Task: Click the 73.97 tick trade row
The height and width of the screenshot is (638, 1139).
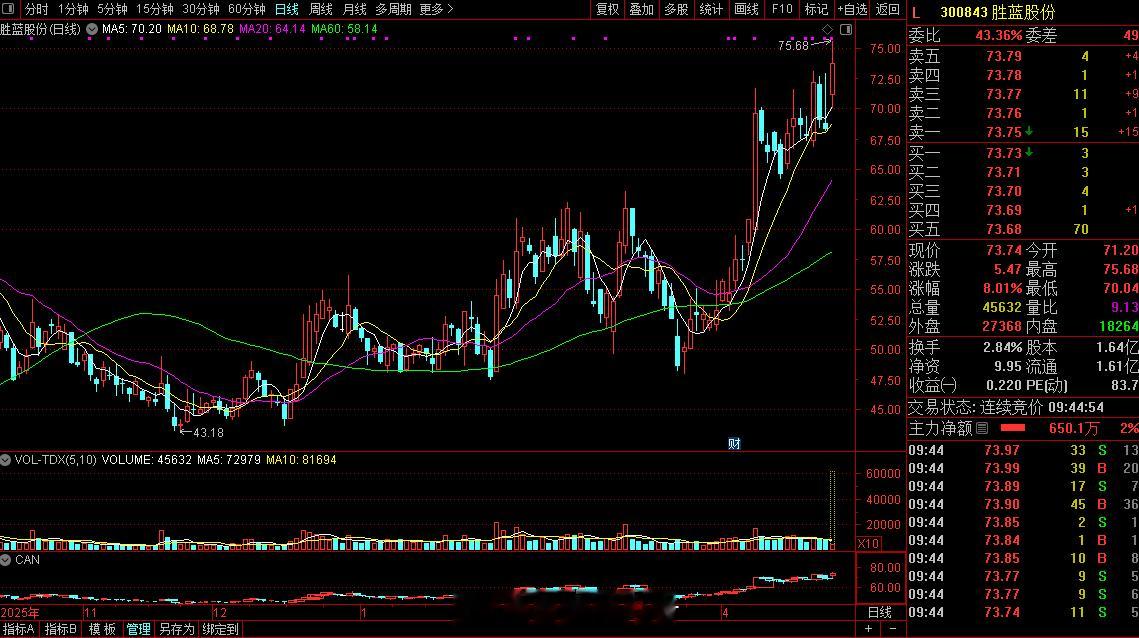Action: point(1023,450)
